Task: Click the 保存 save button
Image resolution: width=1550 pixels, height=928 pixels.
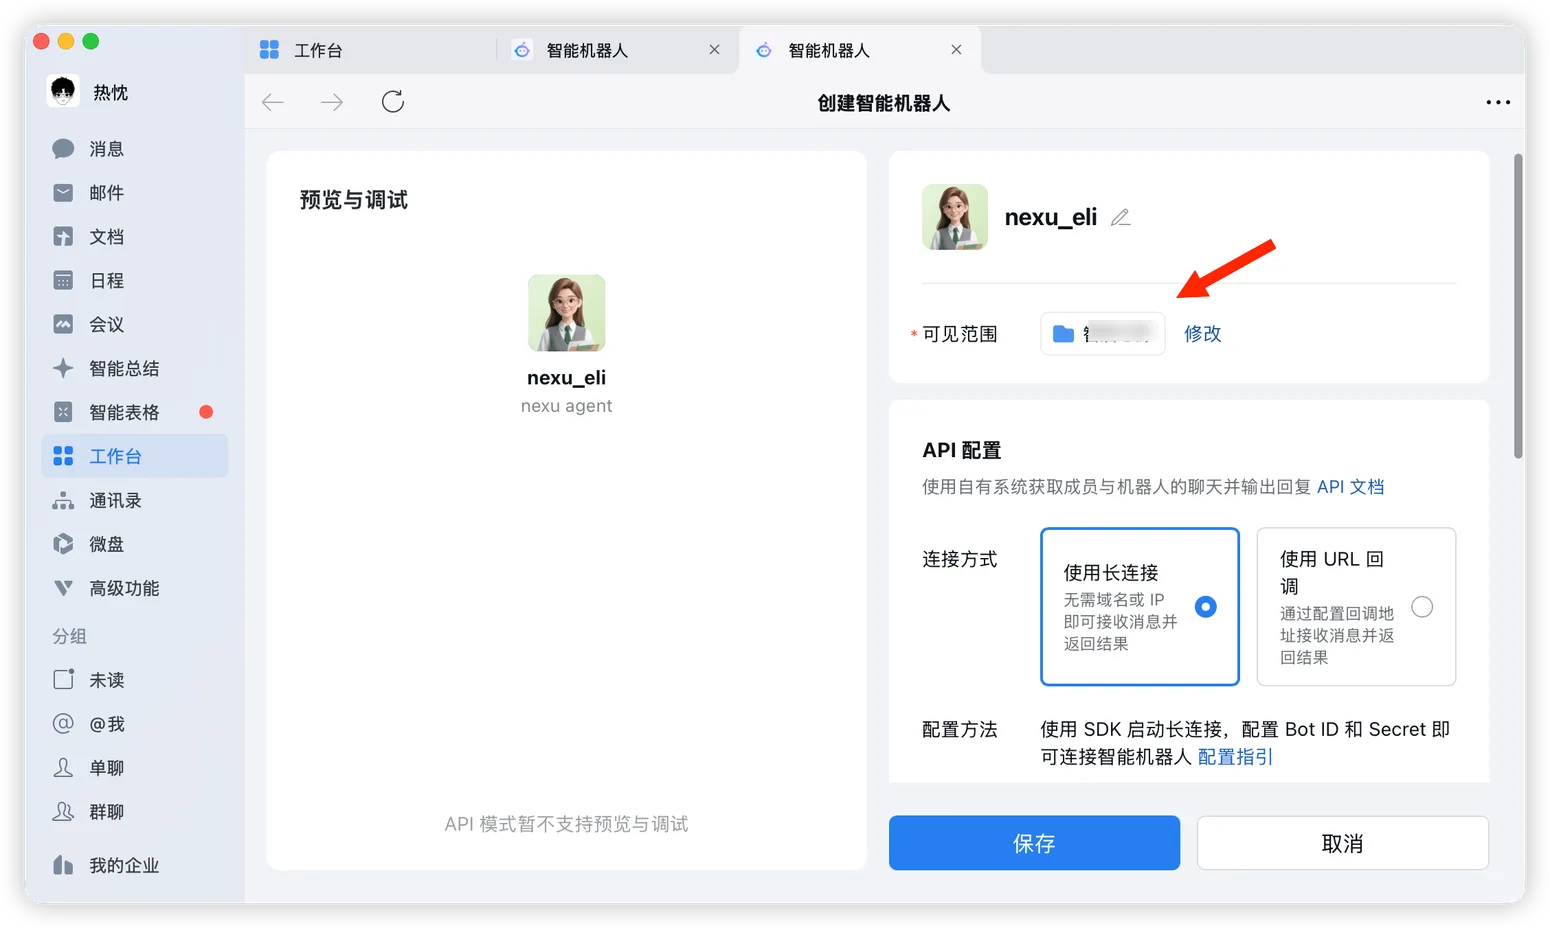Action: point(1034,843)
